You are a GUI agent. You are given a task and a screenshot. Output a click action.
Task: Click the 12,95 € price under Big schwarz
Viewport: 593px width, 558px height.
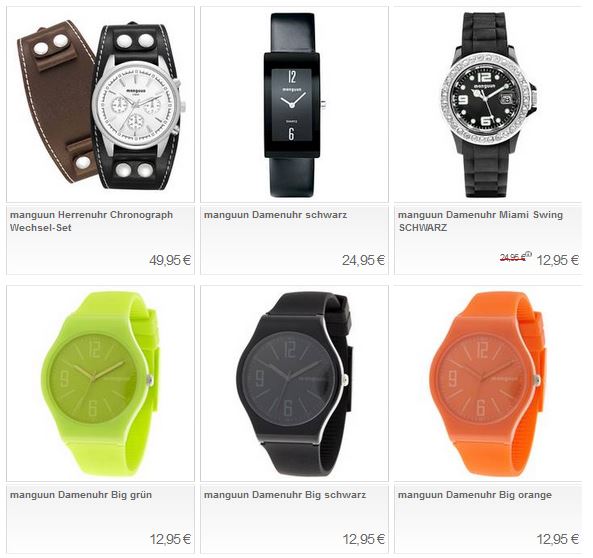pyautogui.click(x=363, y=539)
